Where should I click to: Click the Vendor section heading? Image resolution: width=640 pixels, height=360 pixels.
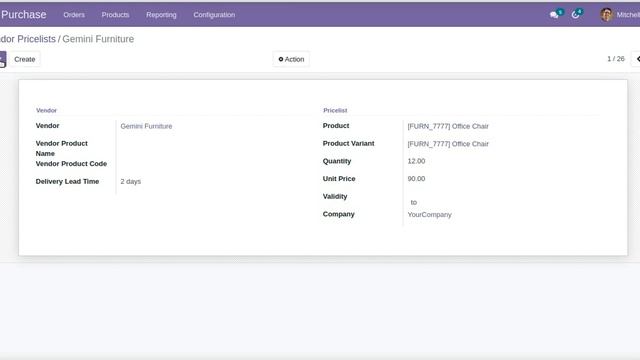click(46, 110)
